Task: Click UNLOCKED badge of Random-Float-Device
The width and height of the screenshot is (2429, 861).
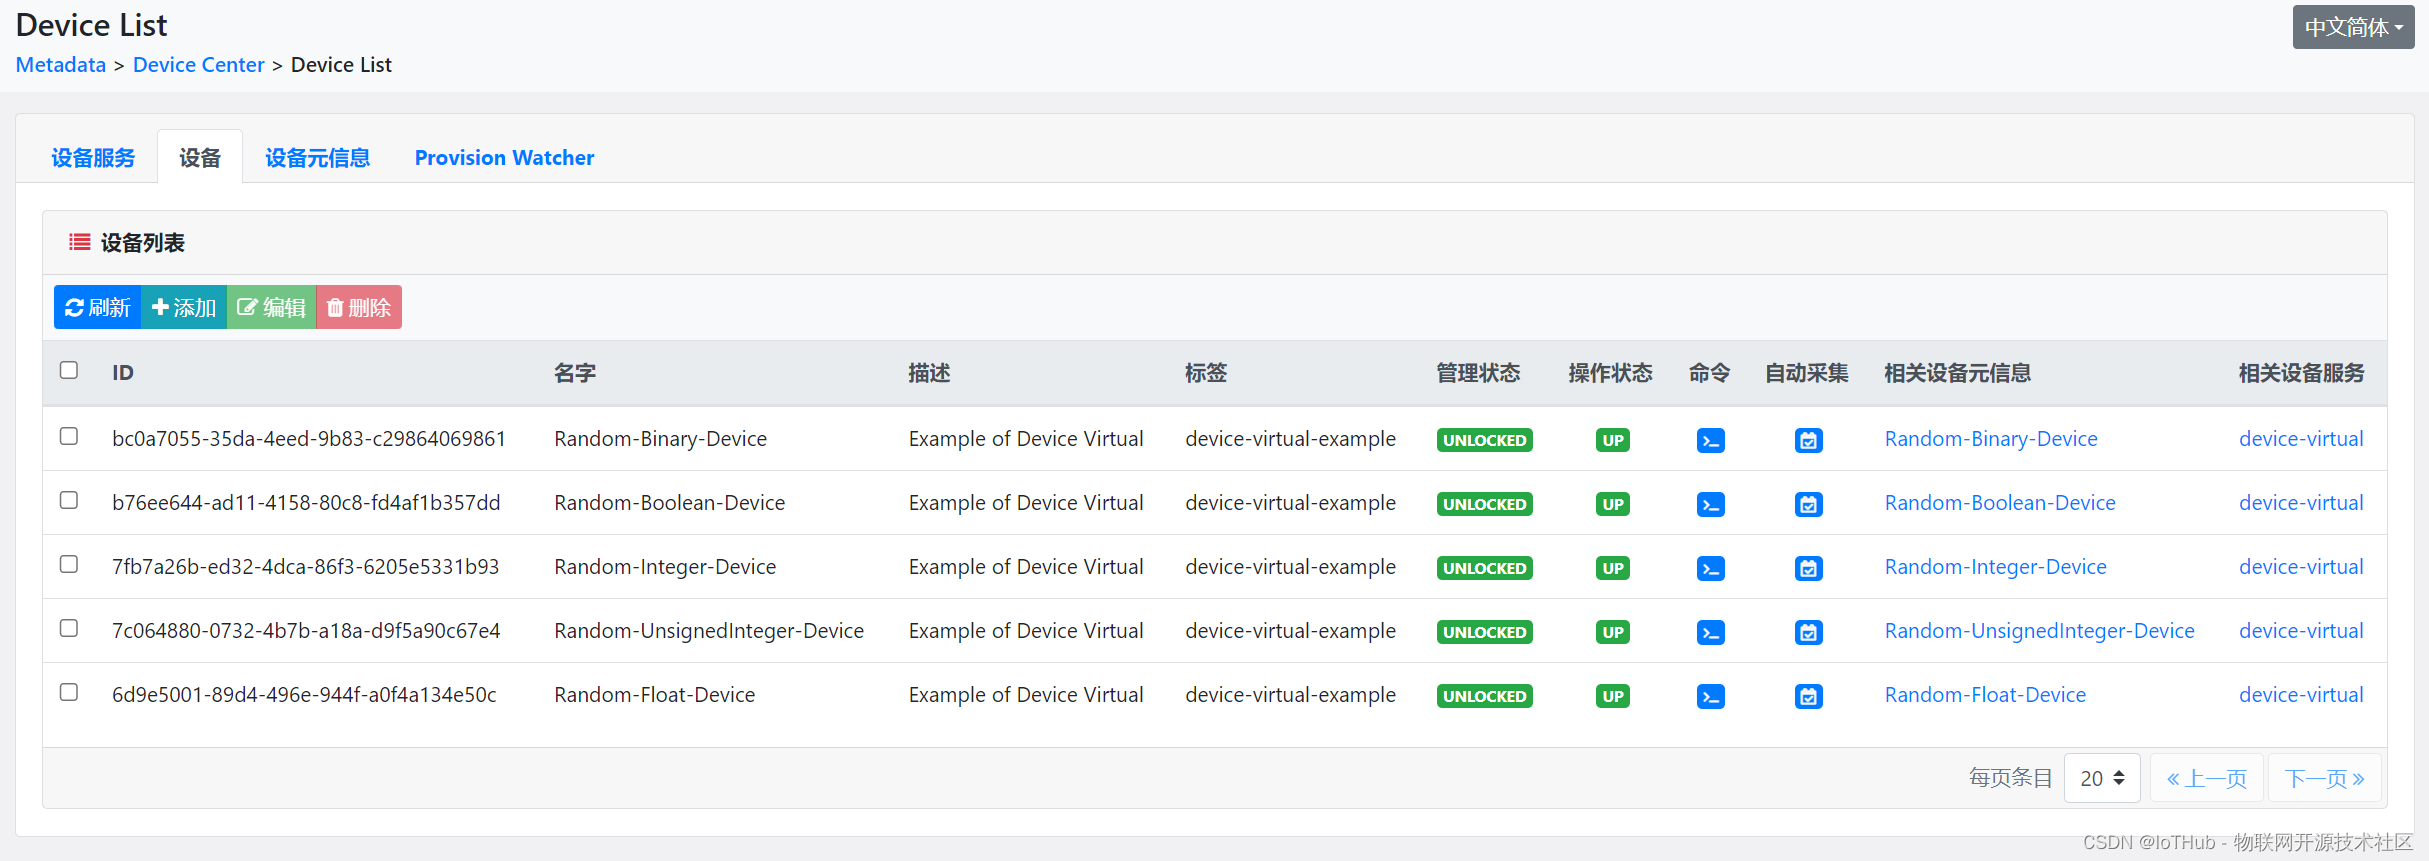Action: (x=1484, y=696)
